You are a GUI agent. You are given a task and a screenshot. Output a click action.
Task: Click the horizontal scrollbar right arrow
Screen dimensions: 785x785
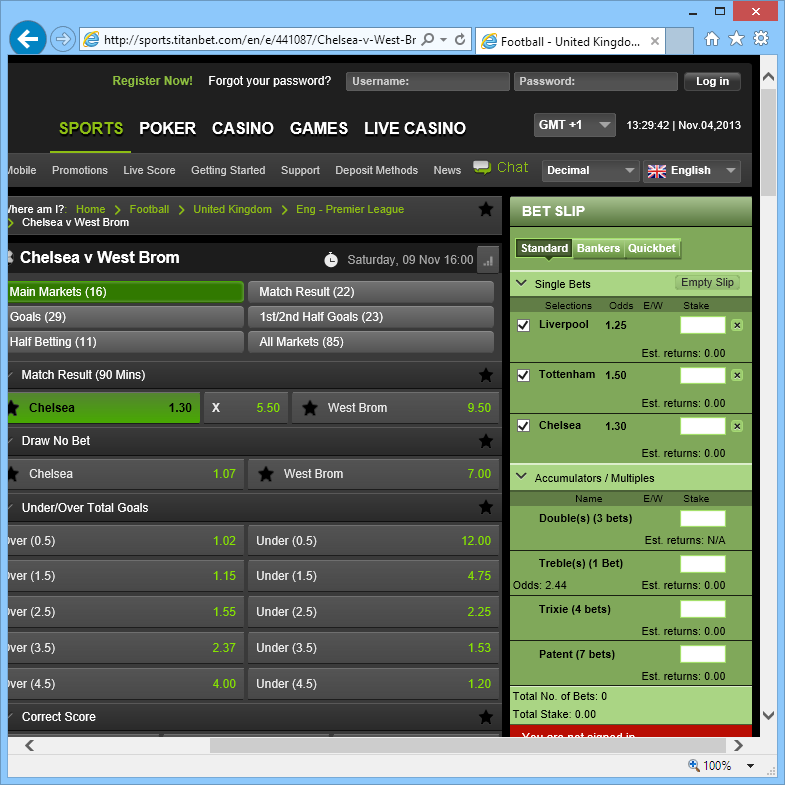tap(738, 745)
